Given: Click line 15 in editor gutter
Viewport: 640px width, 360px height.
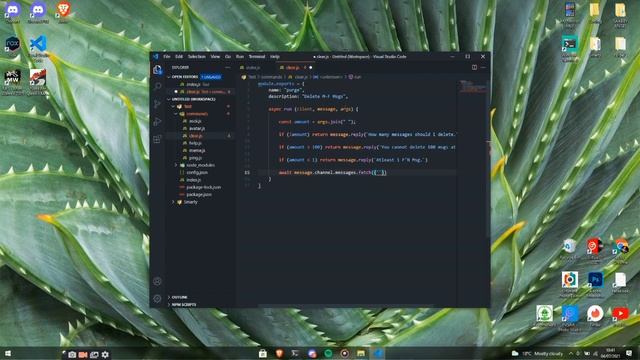Looking at the screenshot, I should coord(247,172).
